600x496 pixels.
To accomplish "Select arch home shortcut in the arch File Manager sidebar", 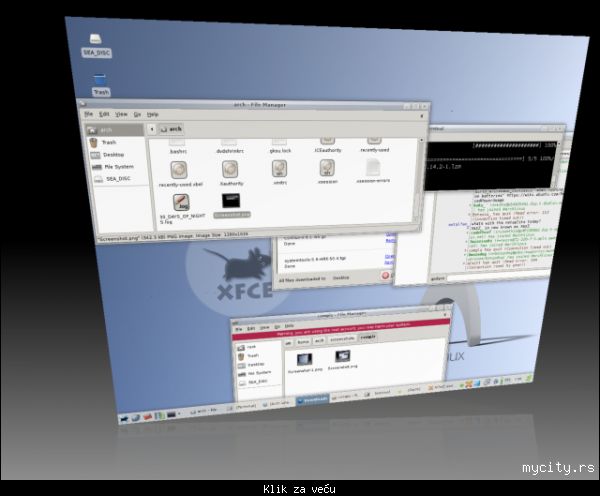I will pyautogui.click(x=114, y=130).
